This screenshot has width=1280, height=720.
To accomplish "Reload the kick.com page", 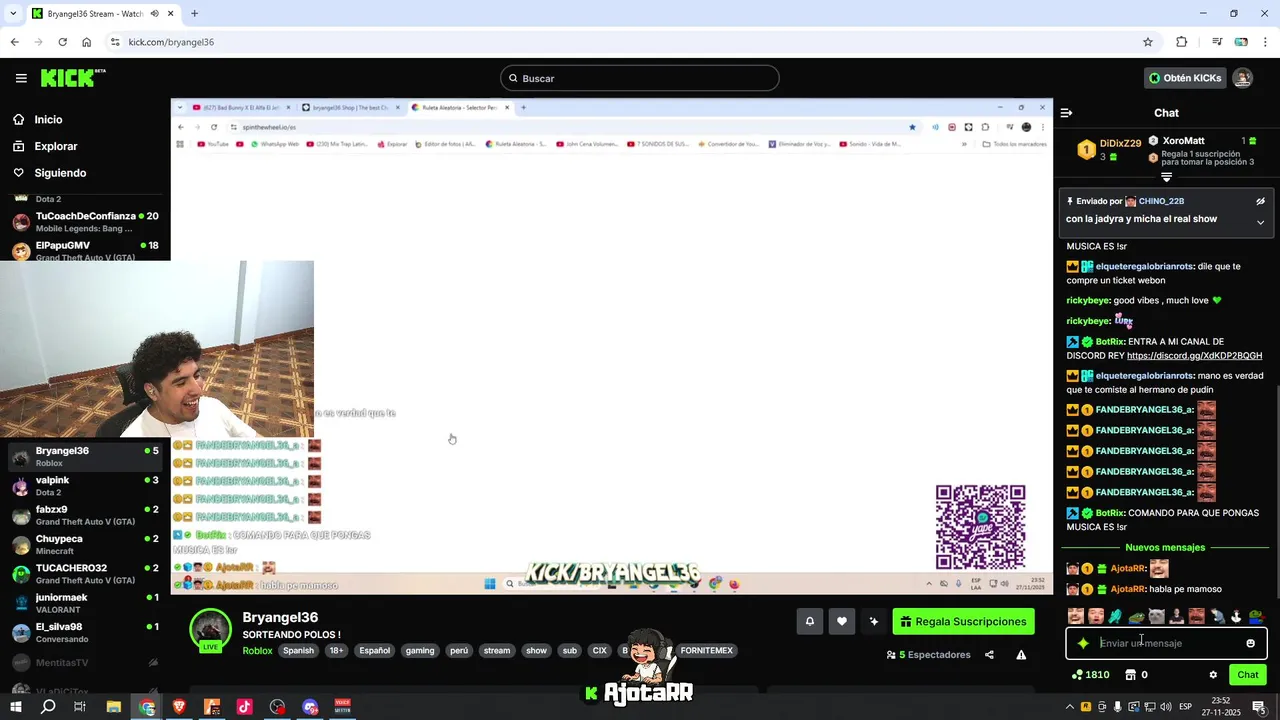I will (x=62, y=42).
